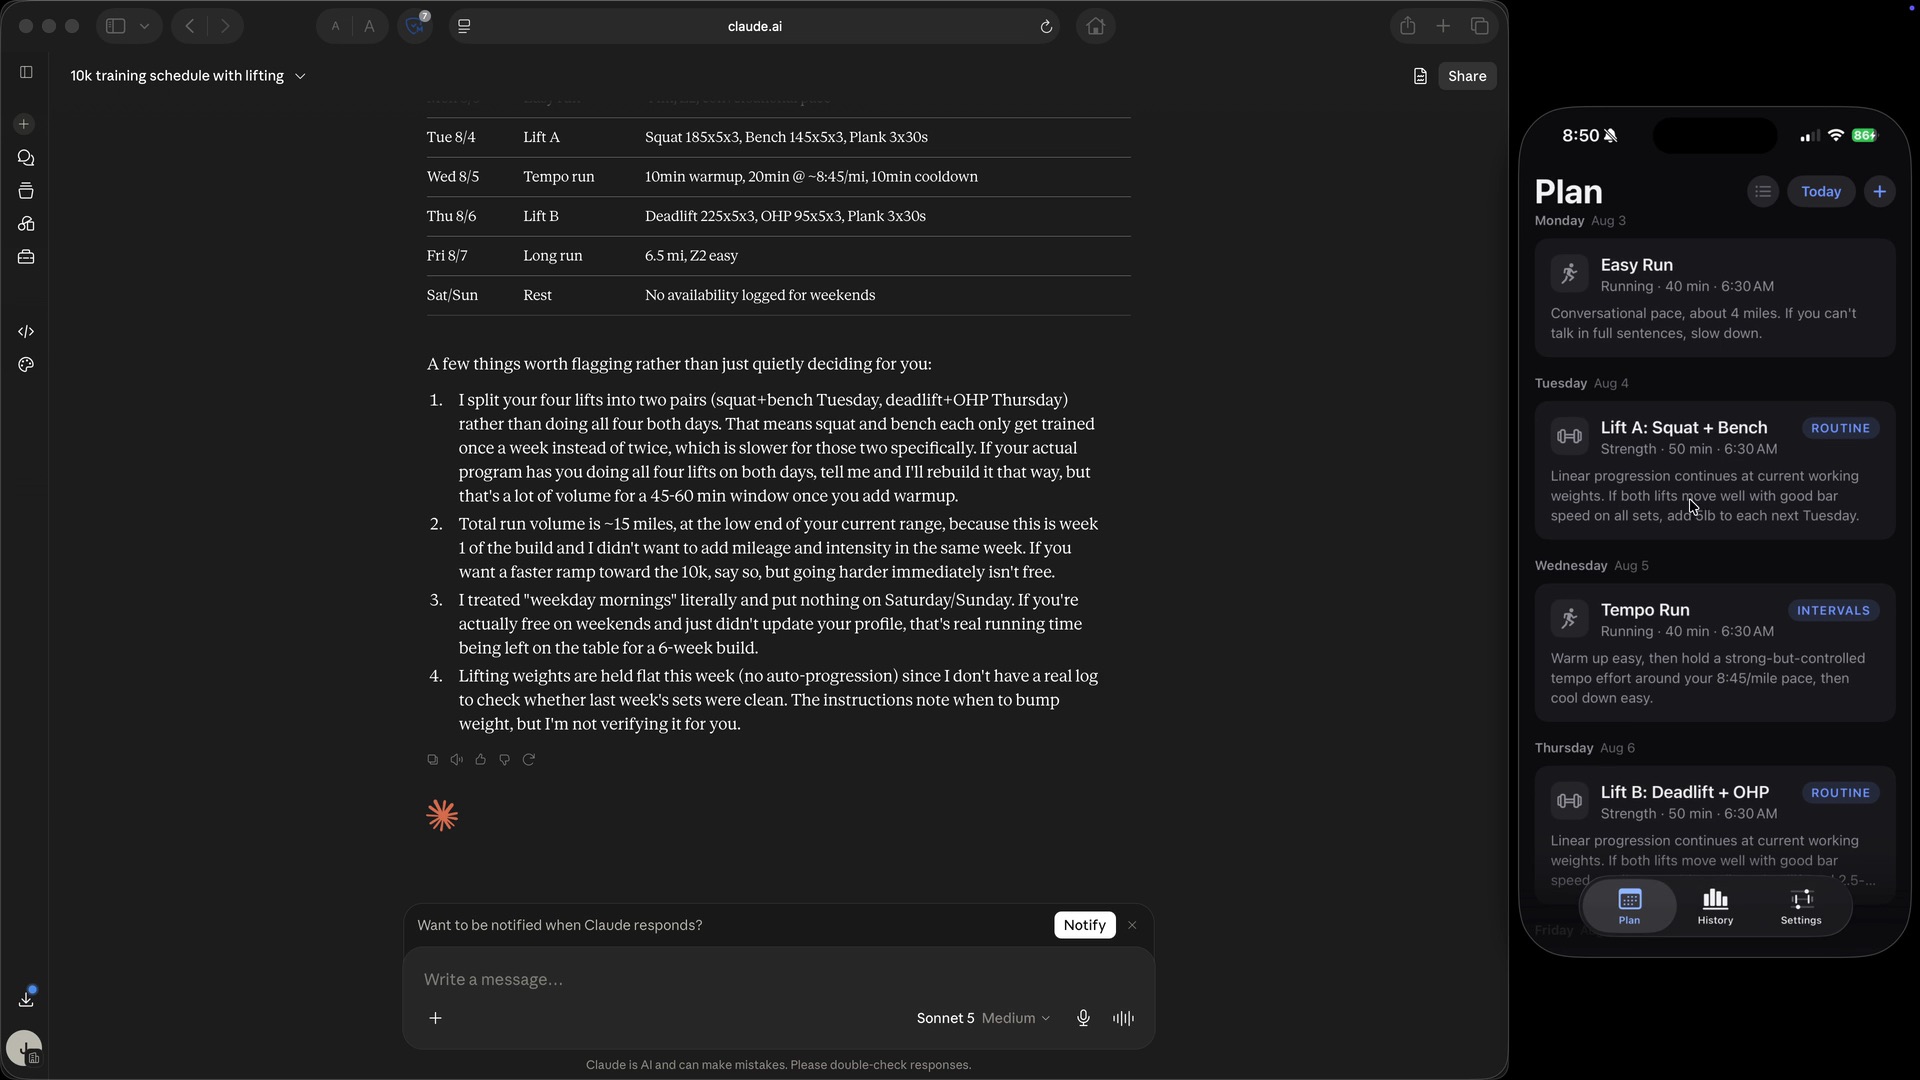Add an attachment with the plus button
1920x1080 pixels.
click(436, 1018)
